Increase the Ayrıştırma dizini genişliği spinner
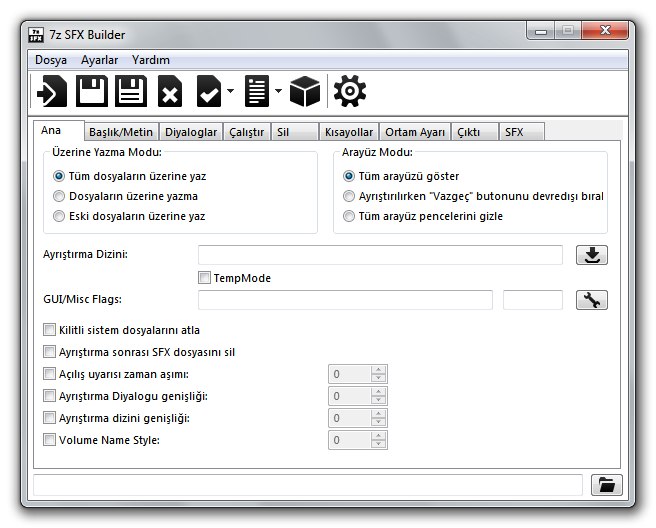Screen dimensions: 656x528 pyautogui.click(x=378, y=414)
